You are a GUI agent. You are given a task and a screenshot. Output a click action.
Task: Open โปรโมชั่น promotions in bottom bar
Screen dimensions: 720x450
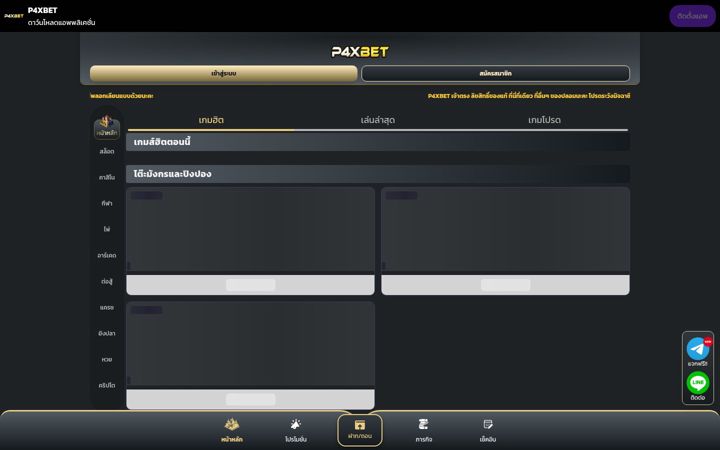point(296,430)
